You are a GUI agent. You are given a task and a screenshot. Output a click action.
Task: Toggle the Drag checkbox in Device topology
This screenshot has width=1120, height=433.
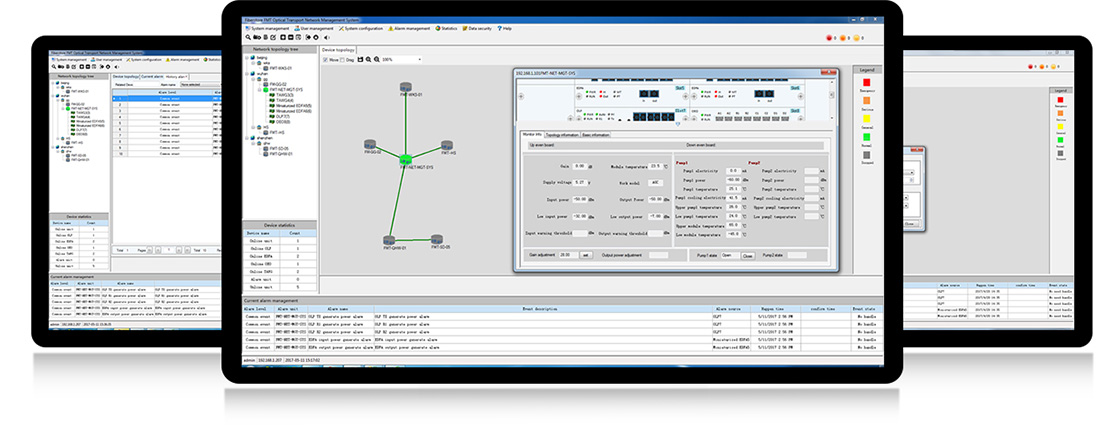[x=342, y=59]
